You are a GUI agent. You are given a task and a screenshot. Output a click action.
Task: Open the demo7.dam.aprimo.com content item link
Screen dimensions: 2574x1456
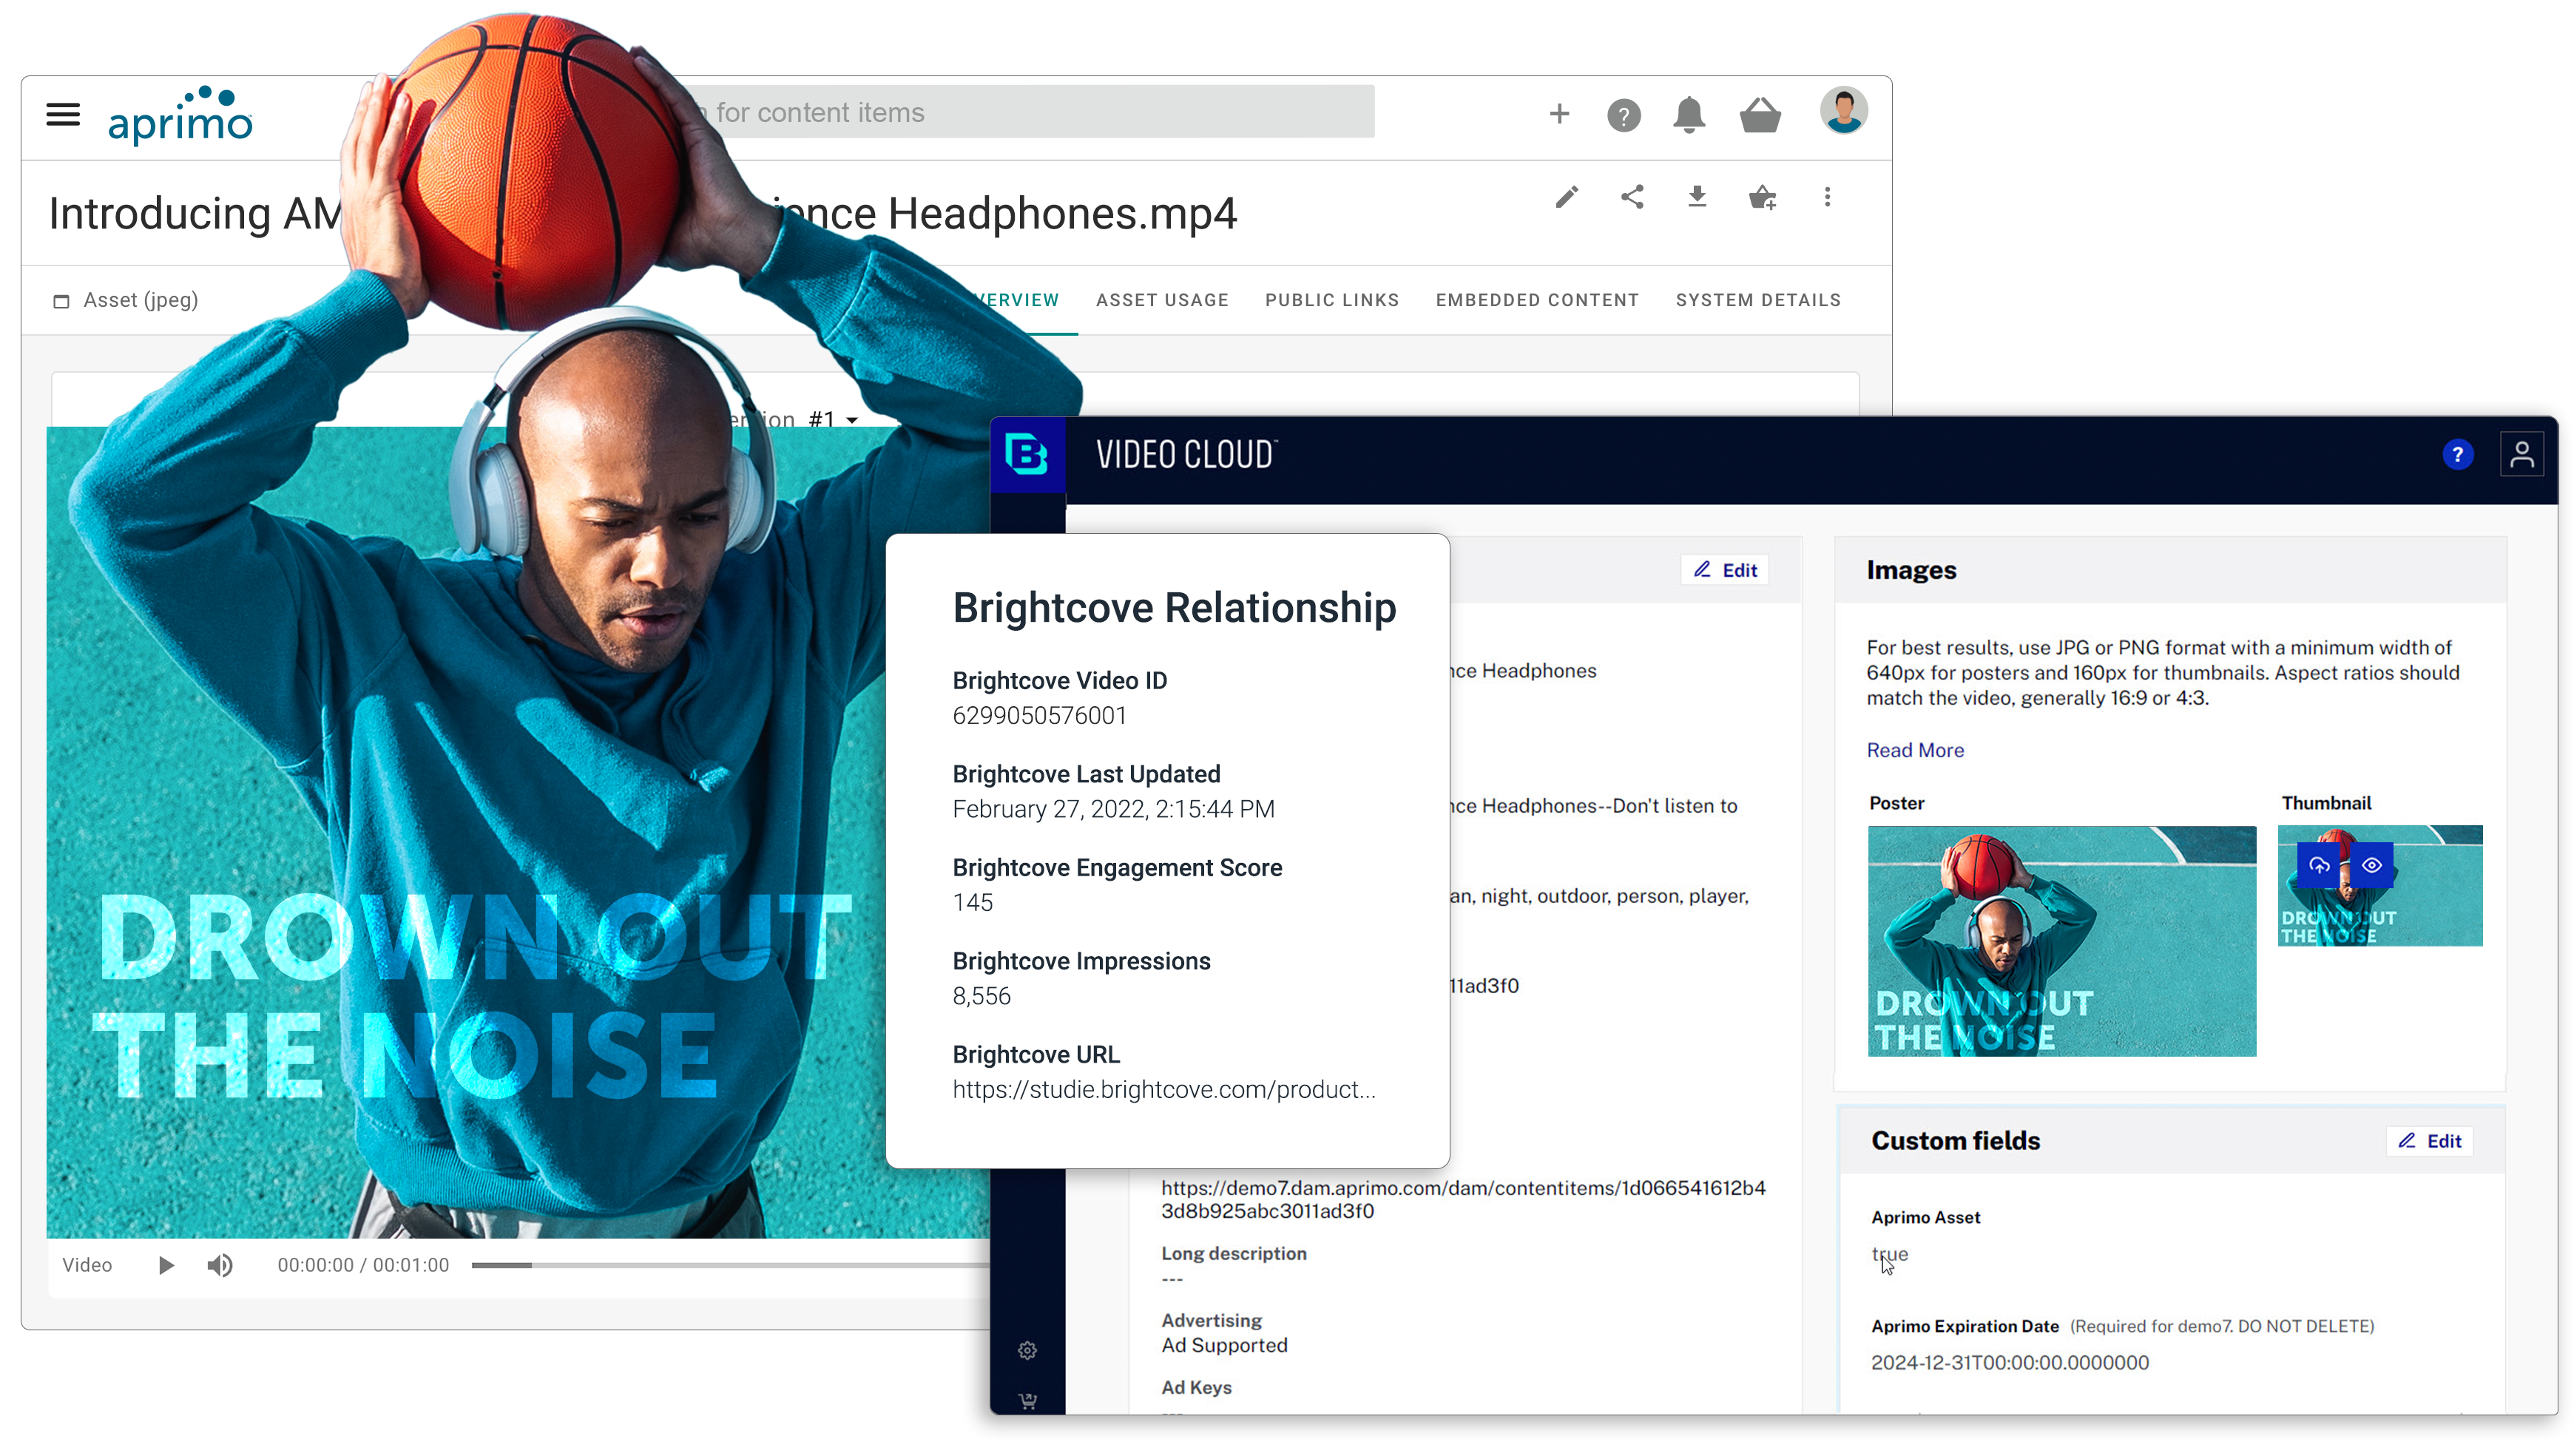point(1463,1199)
